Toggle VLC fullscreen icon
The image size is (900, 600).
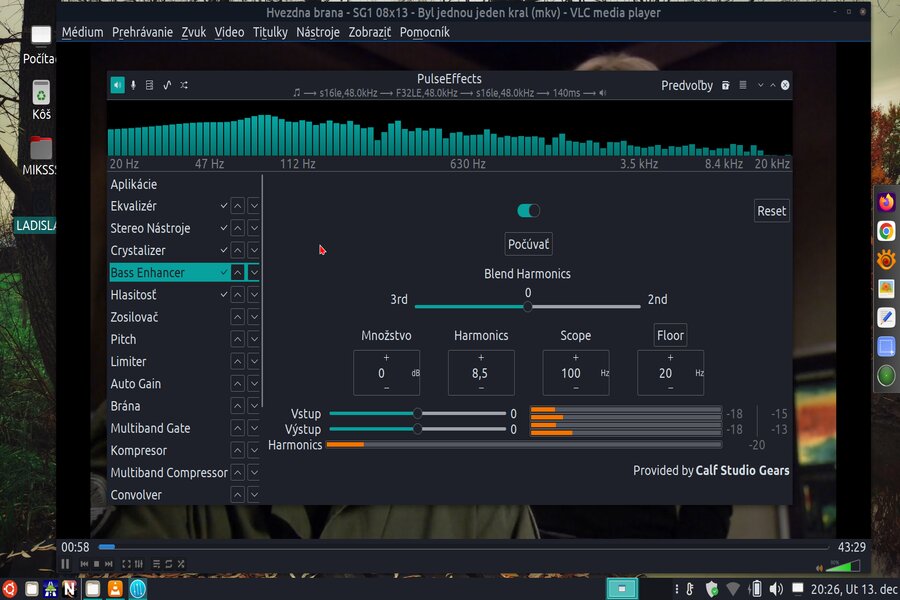point(127,564)
